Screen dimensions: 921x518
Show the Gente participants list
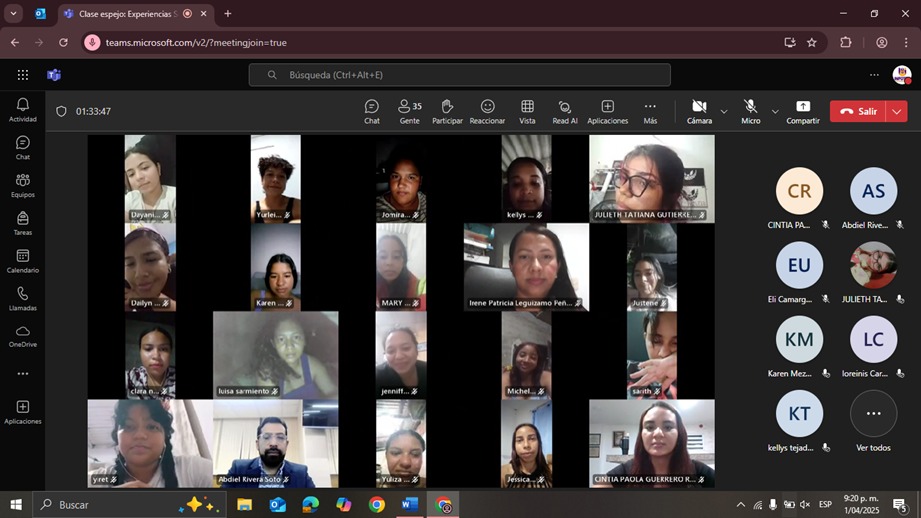[x=409, y=111]
